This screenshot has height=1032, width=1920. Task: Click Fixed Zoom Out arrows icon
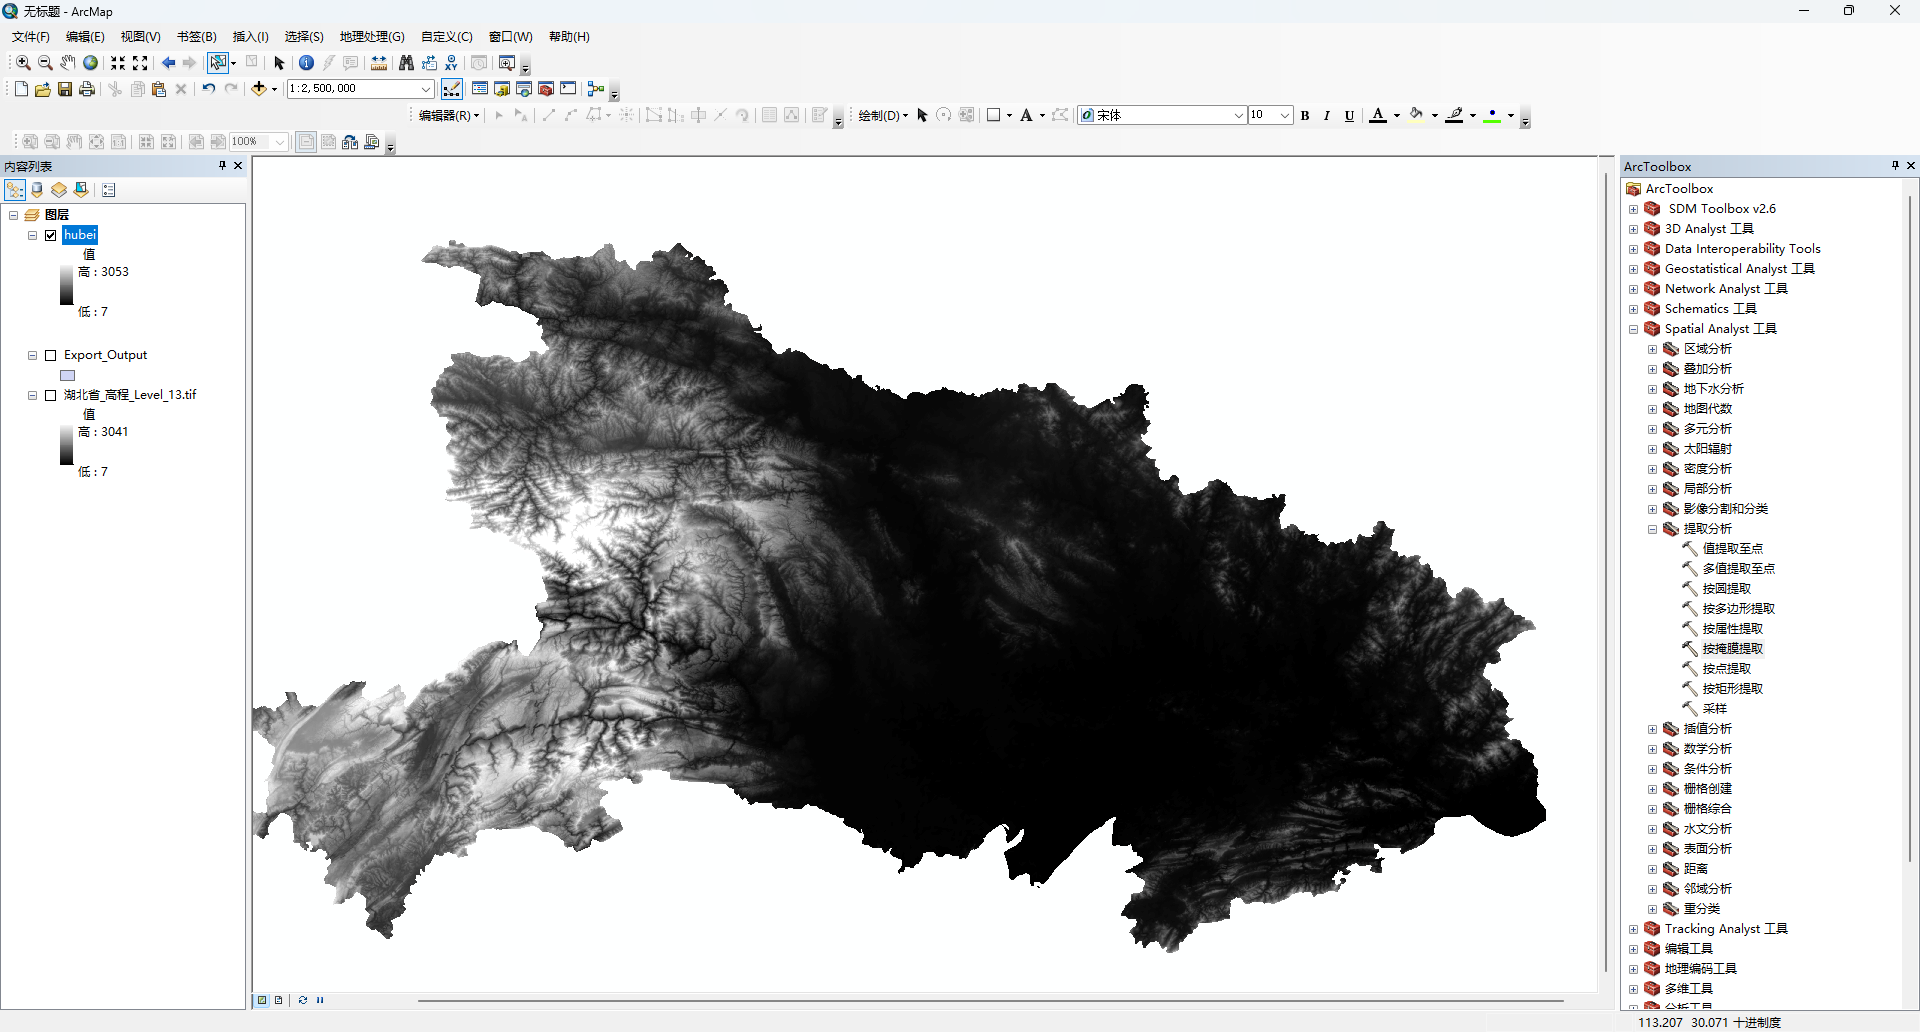click(x=140, y=63)
